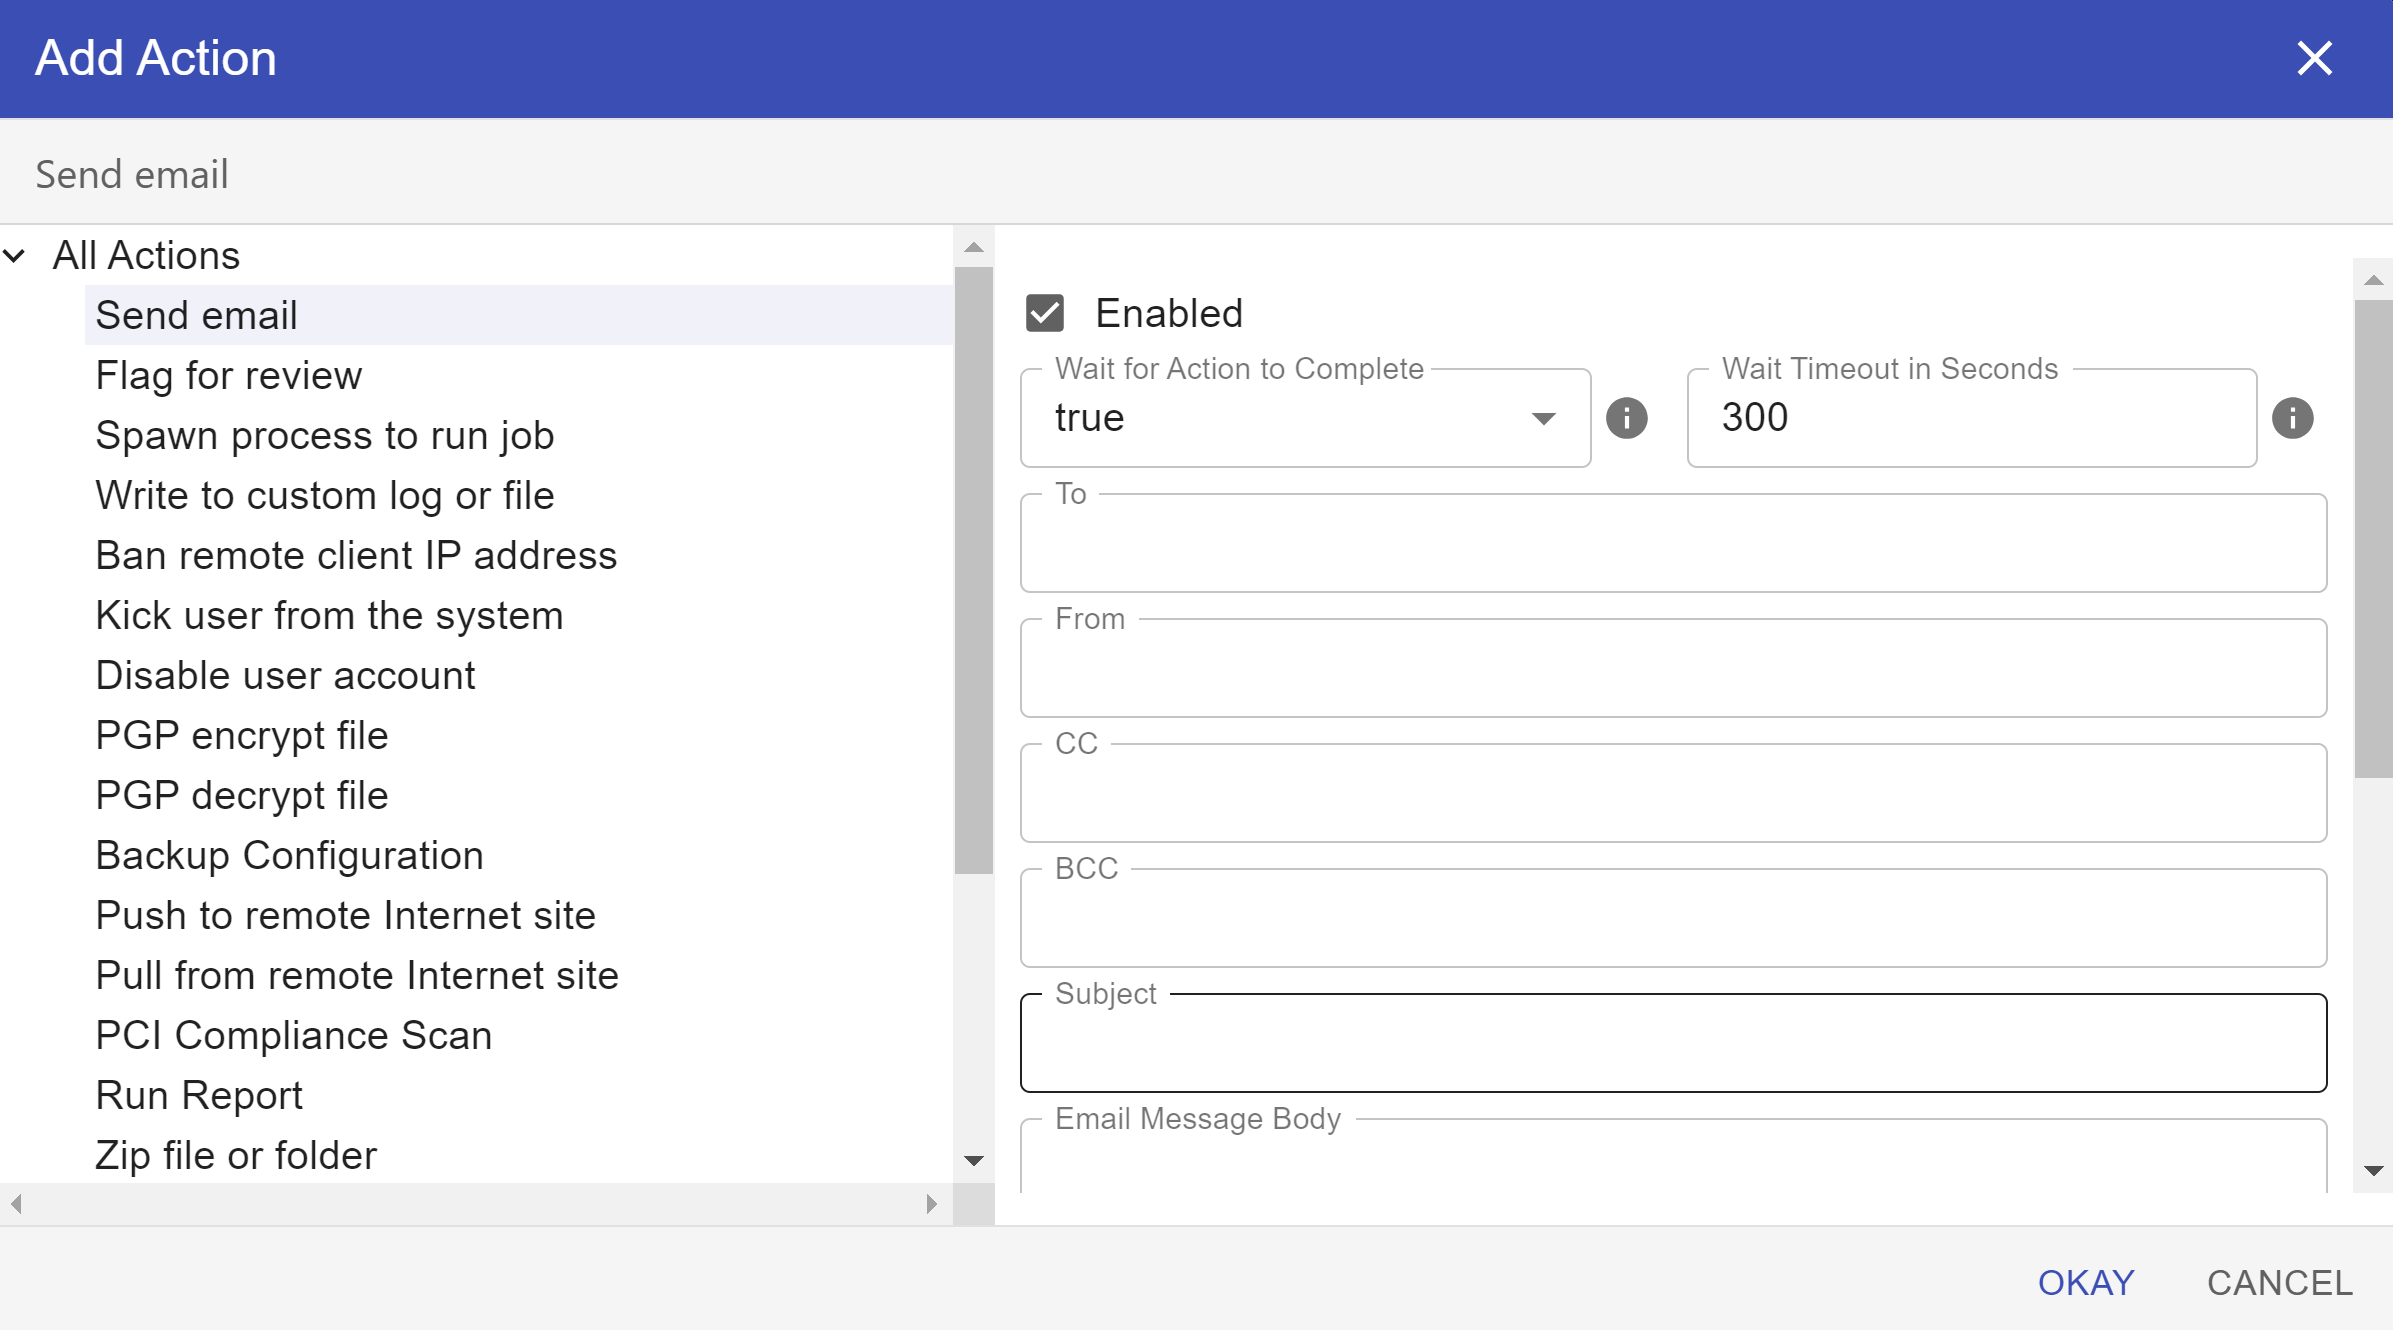The height and width of the screenshot is (1330, 2393).
Task: Click the Send email action icon
Action: click(195, 313)
